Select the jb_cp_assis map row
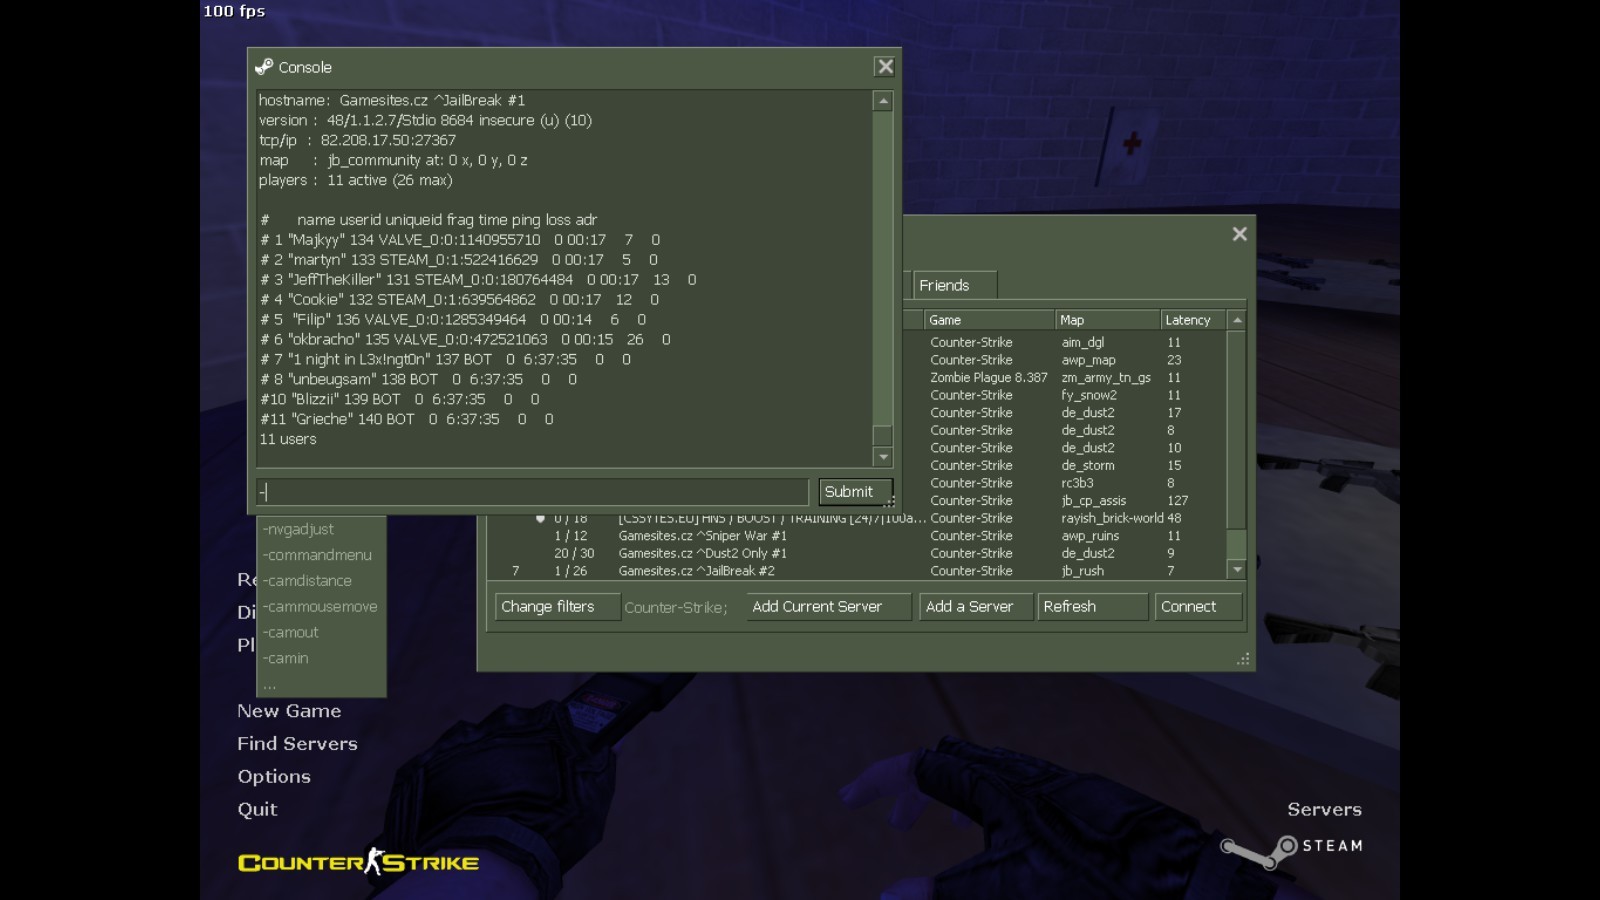This screenshot has width=1600, height=900. tap(1065, 501)
